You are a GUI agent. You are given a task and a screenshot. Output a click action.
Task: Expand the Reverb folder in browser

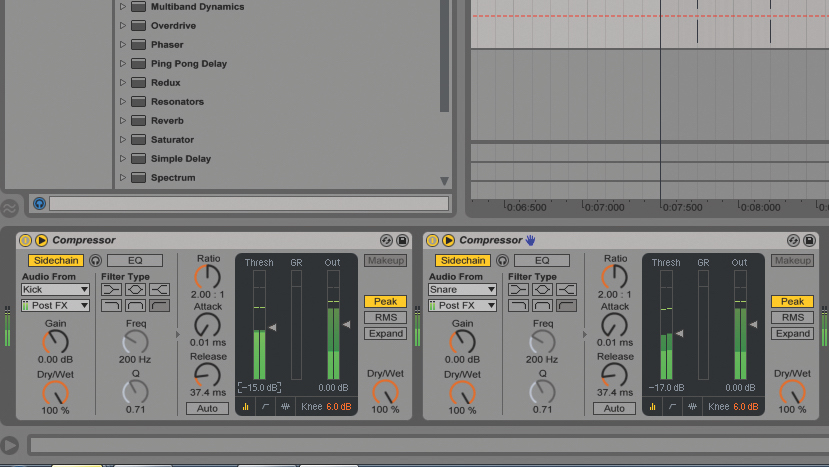click(x=123, y=121)
